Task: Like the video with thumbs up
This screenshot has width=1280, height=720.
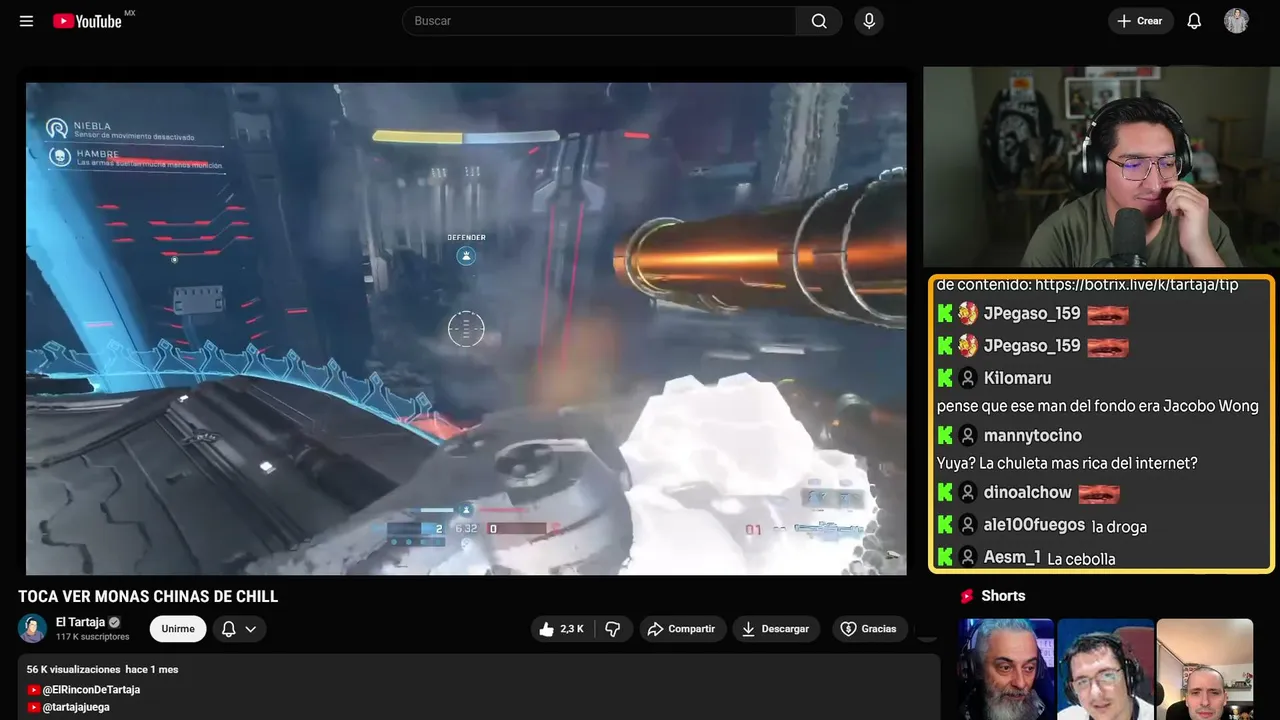Action: click(x=562, y=629)
